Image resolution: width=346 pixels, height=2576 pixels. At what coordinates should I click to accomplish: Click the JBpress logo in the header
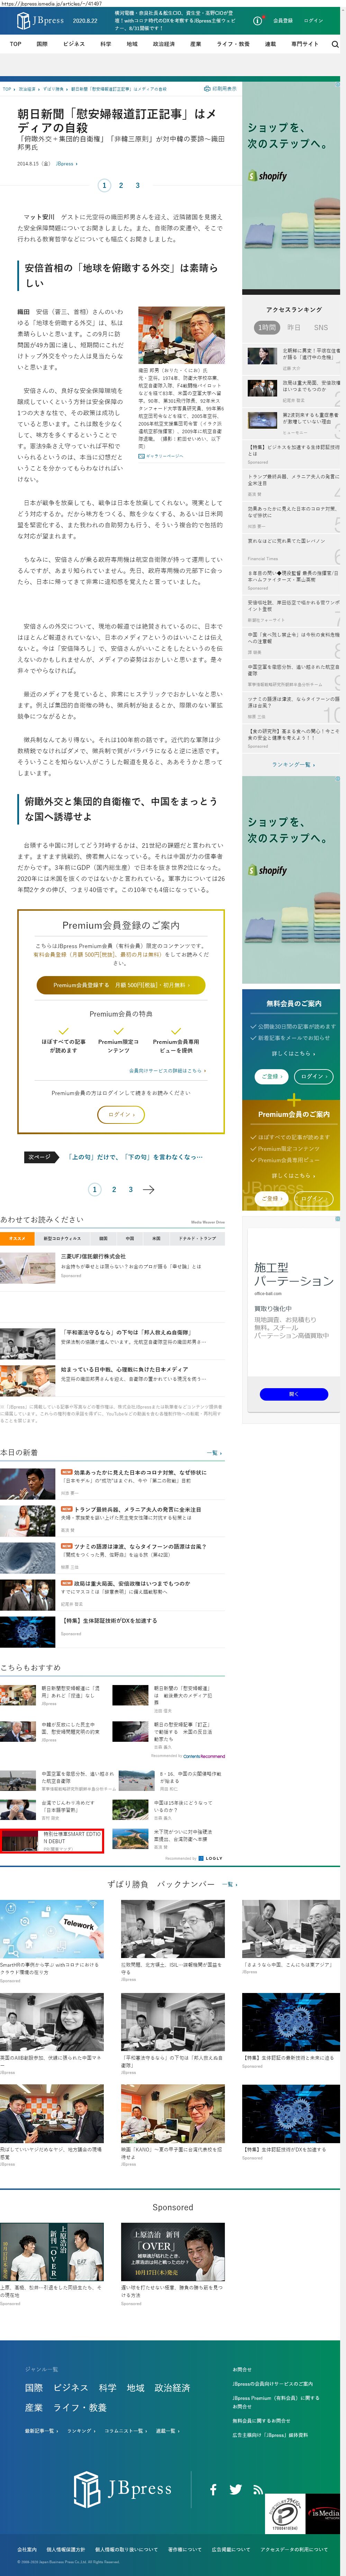41,20
